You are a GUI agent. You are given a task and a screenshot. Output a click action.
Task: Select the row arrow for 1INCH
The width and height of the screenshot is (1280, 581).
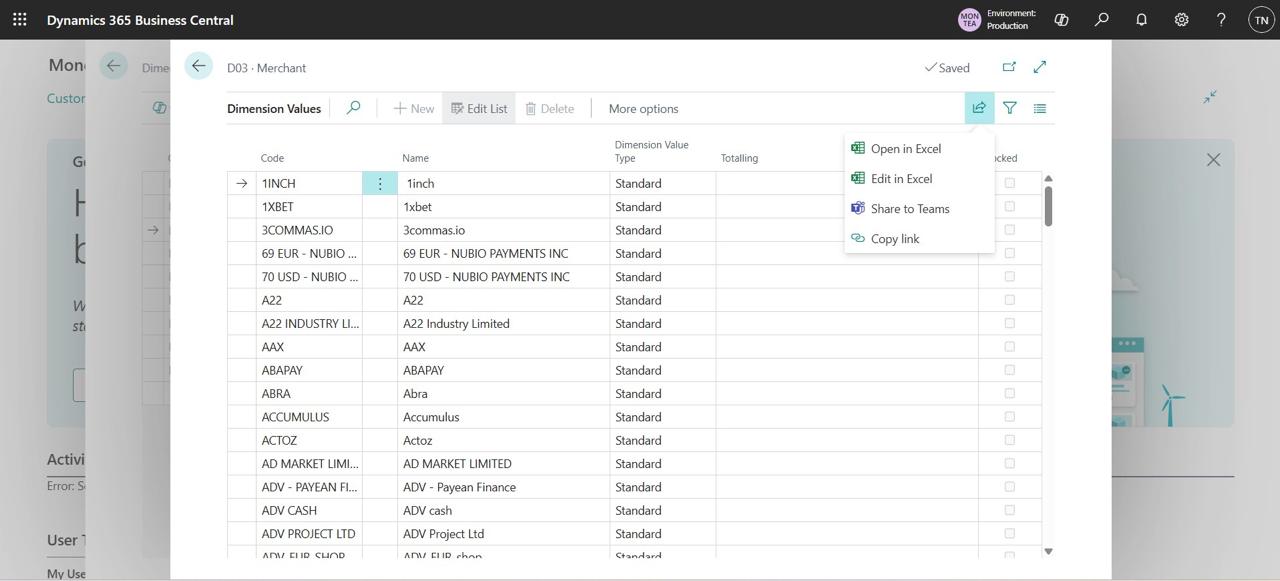tap(242, 183)
